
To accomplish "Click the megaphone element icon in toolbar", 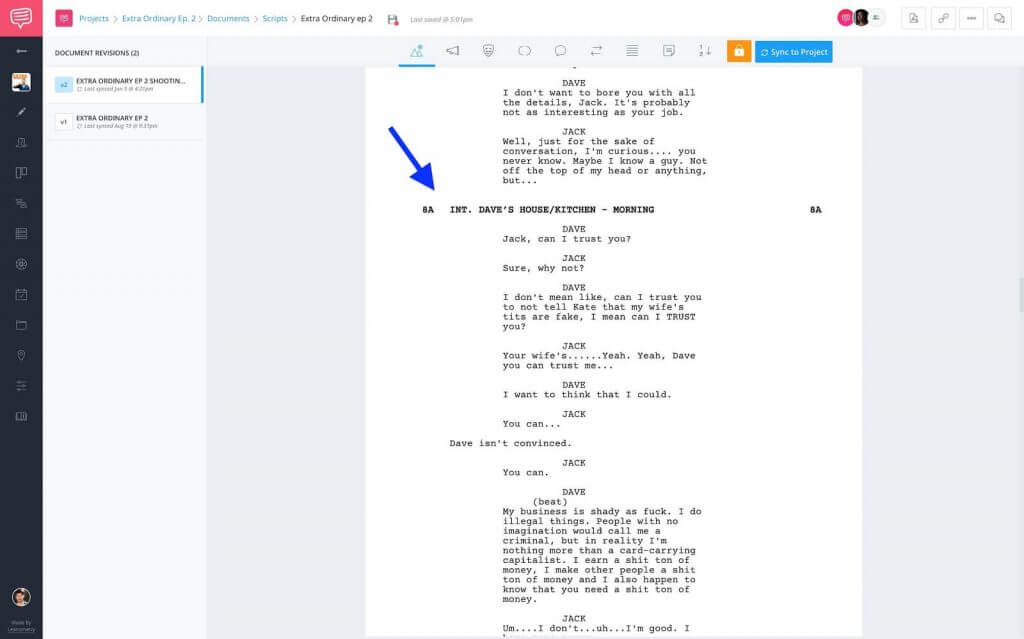I will pos(452,51).
